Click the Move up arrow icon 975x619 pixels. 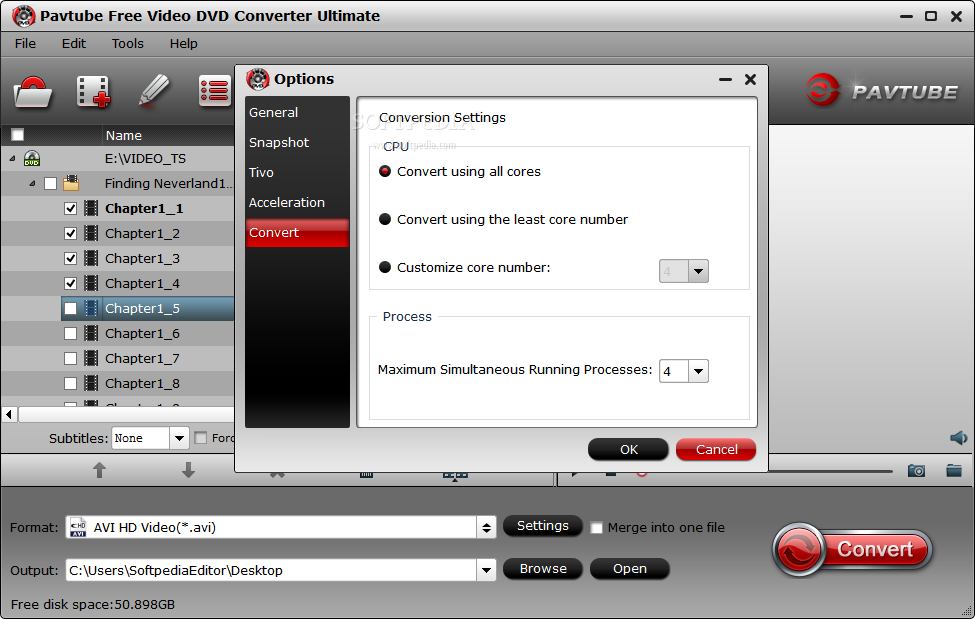(99, 470)
